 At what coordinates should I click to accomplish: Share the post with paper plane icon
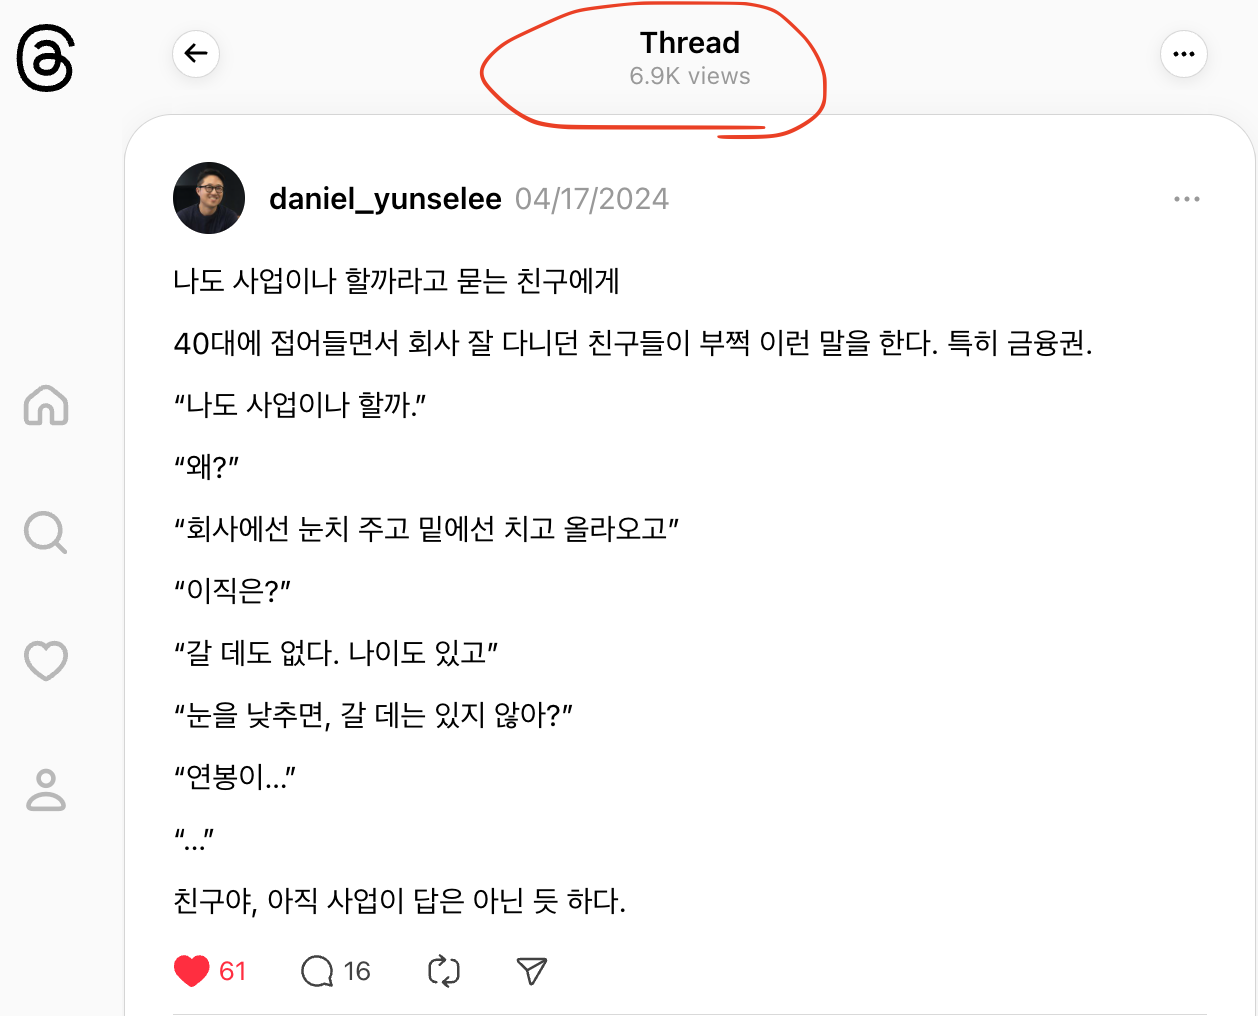click(532, 971)
